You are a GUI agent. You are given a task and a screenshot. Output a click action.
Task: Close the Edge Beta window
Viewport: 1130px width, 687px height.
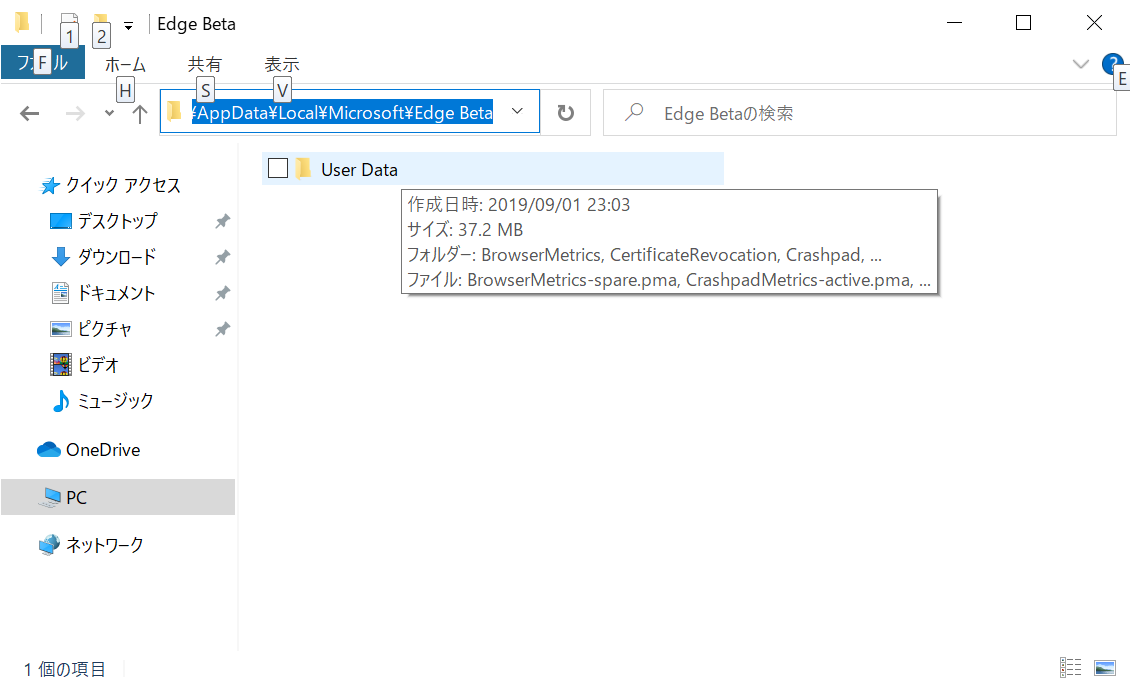pyautogui.click(x=1094, y=23)
